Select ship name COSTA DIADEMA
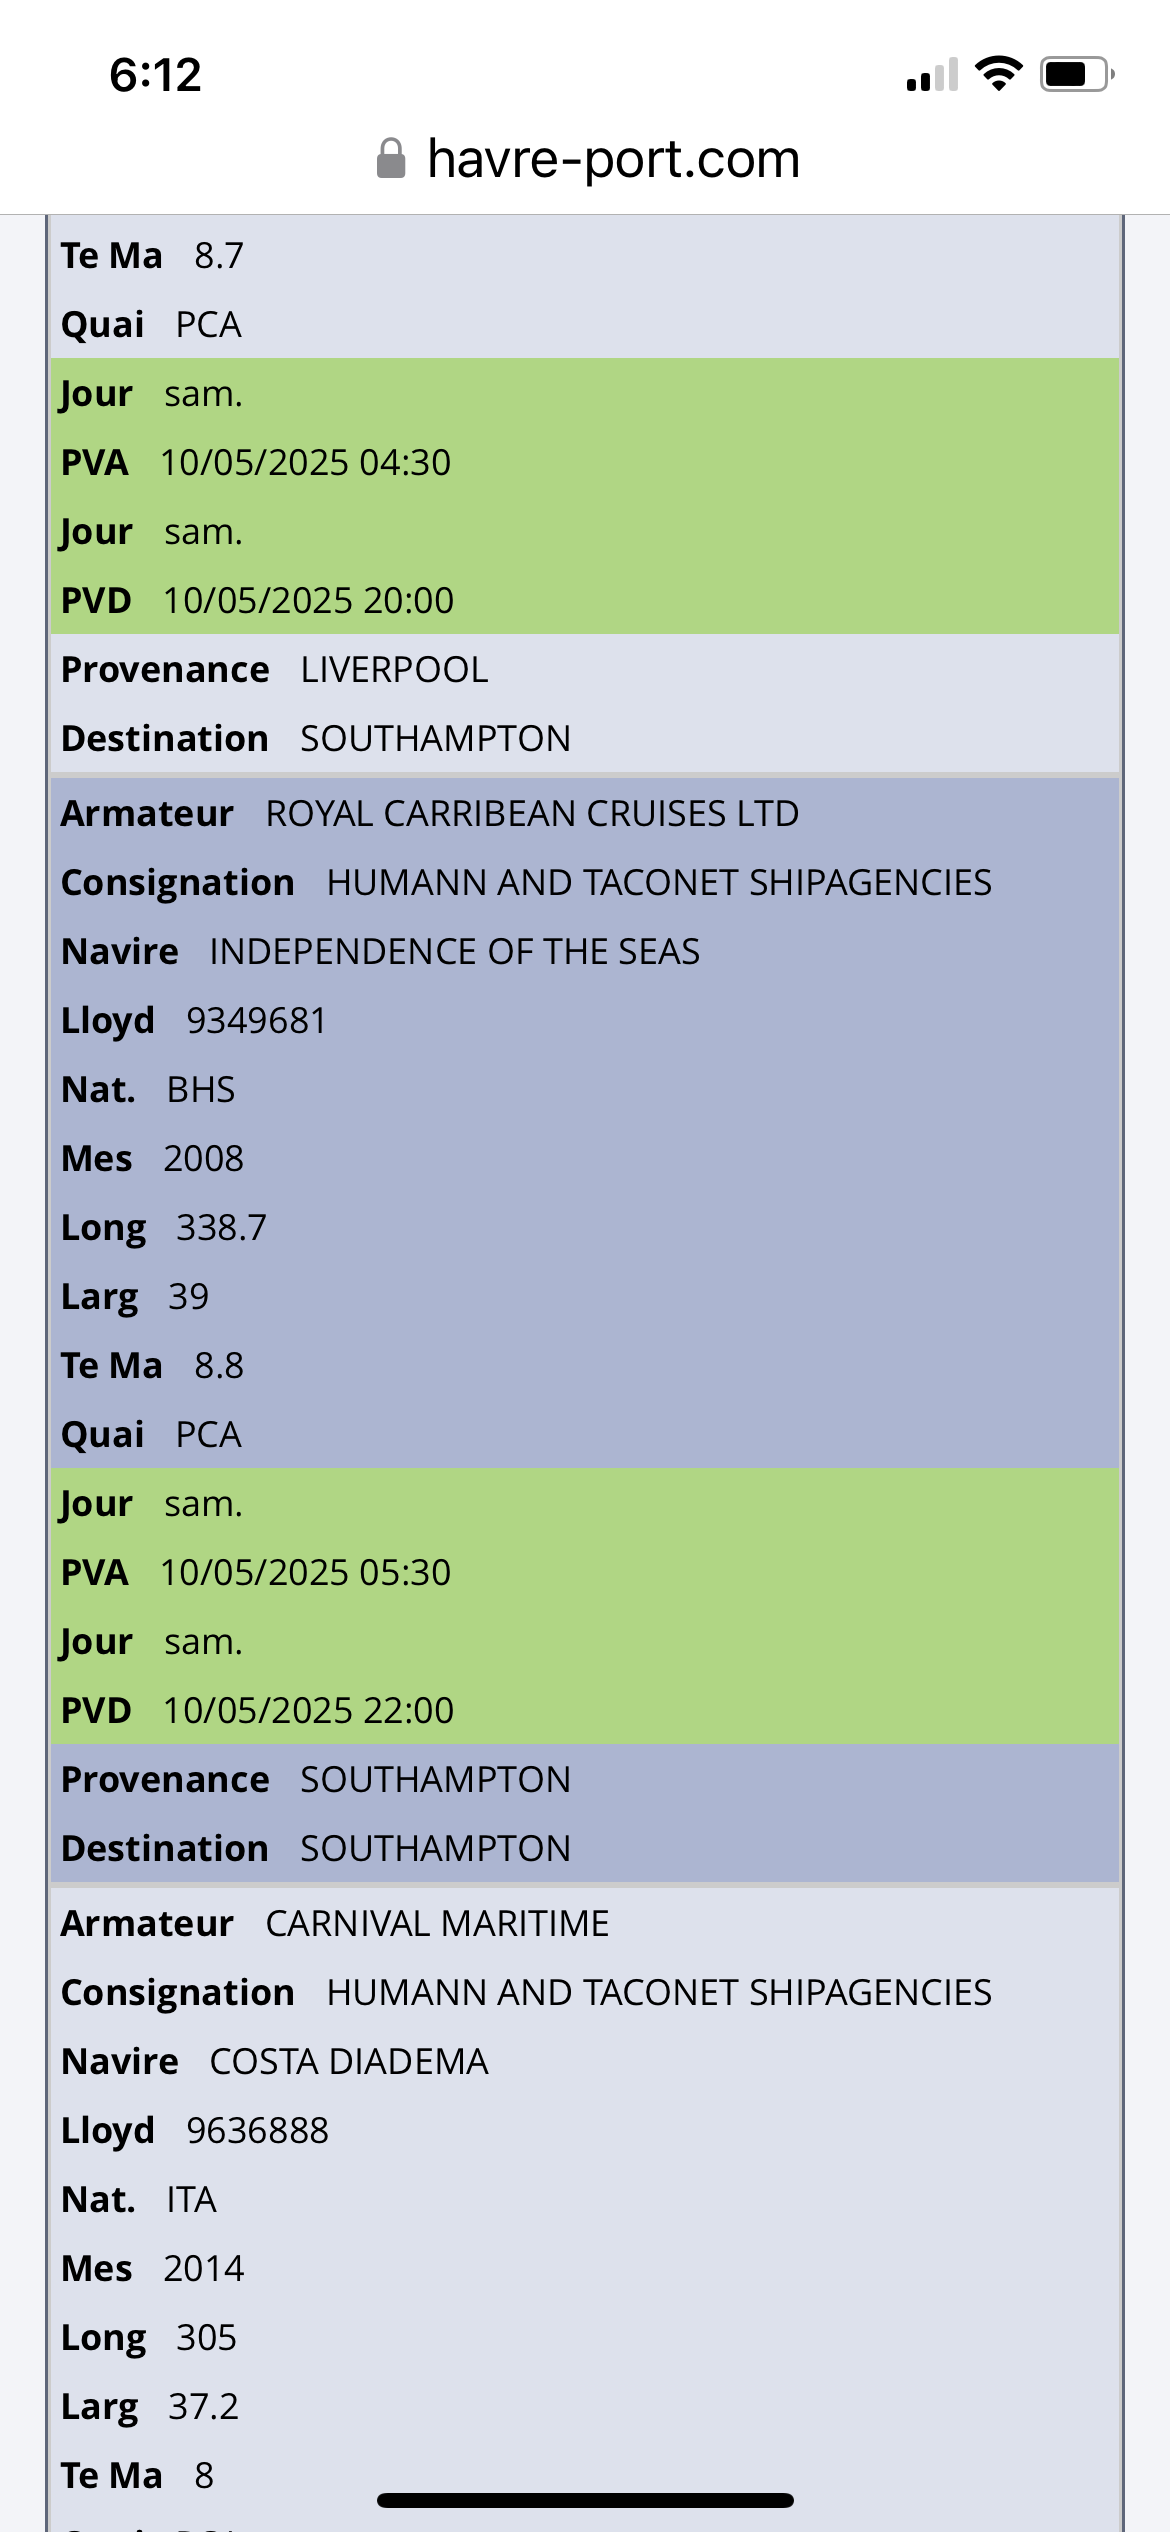 pyautogui.click(x=349, y=2061)
